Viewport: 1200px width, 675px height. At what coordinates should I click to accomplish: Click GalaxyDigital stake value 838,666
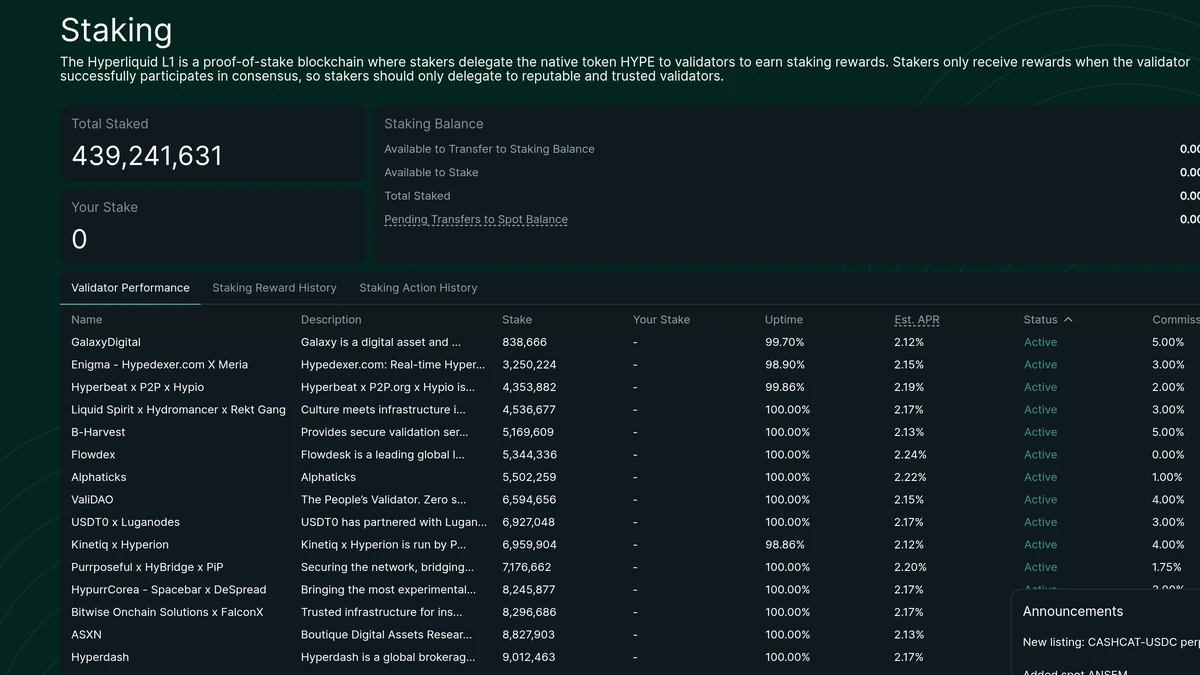pos(524,342)
